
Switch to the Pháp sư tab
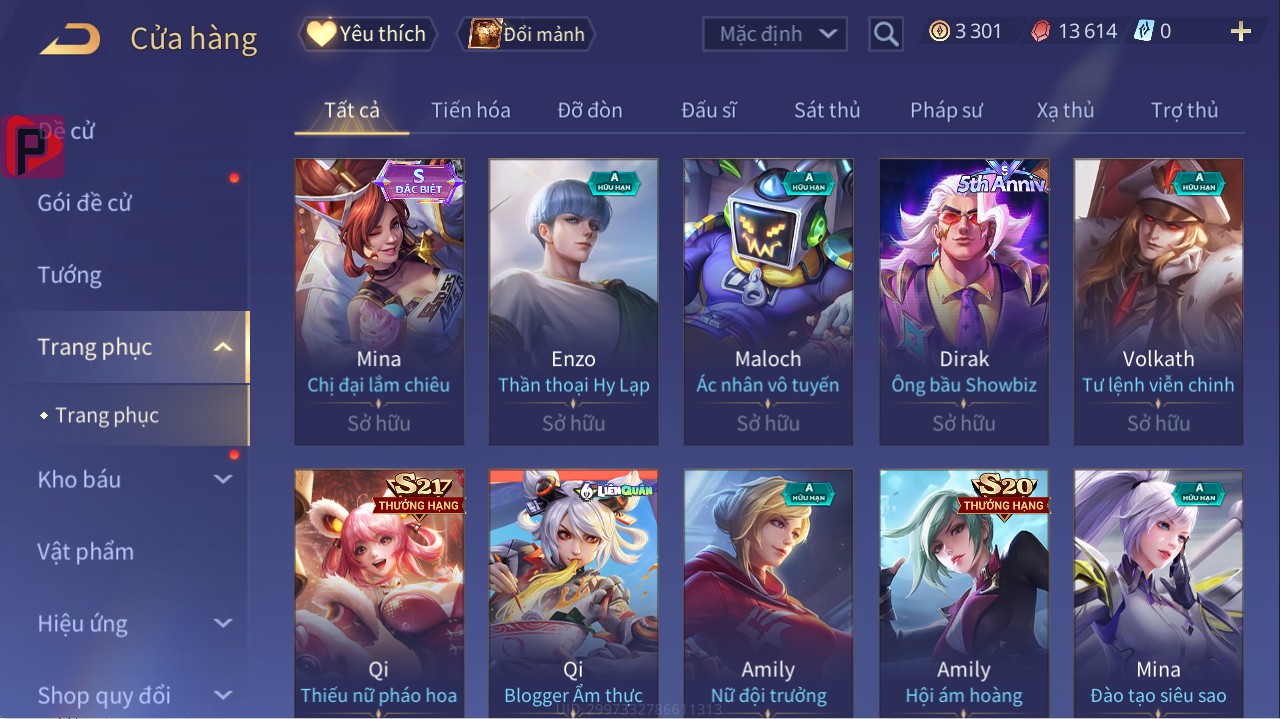(x=946, y=110)
